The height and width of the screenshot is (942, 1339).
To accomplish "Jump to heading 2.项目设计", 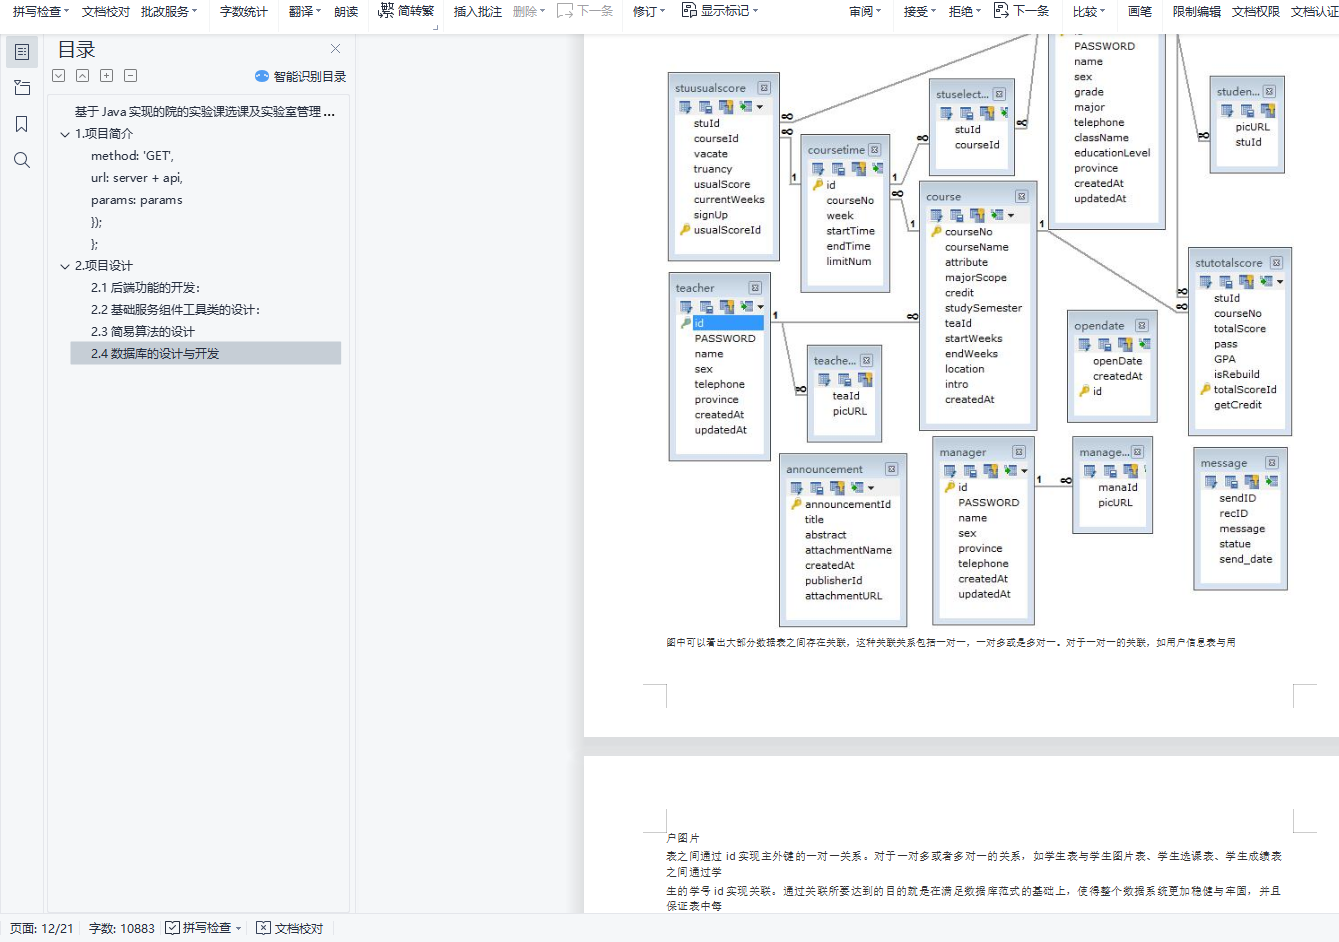I will coord(104,266).
